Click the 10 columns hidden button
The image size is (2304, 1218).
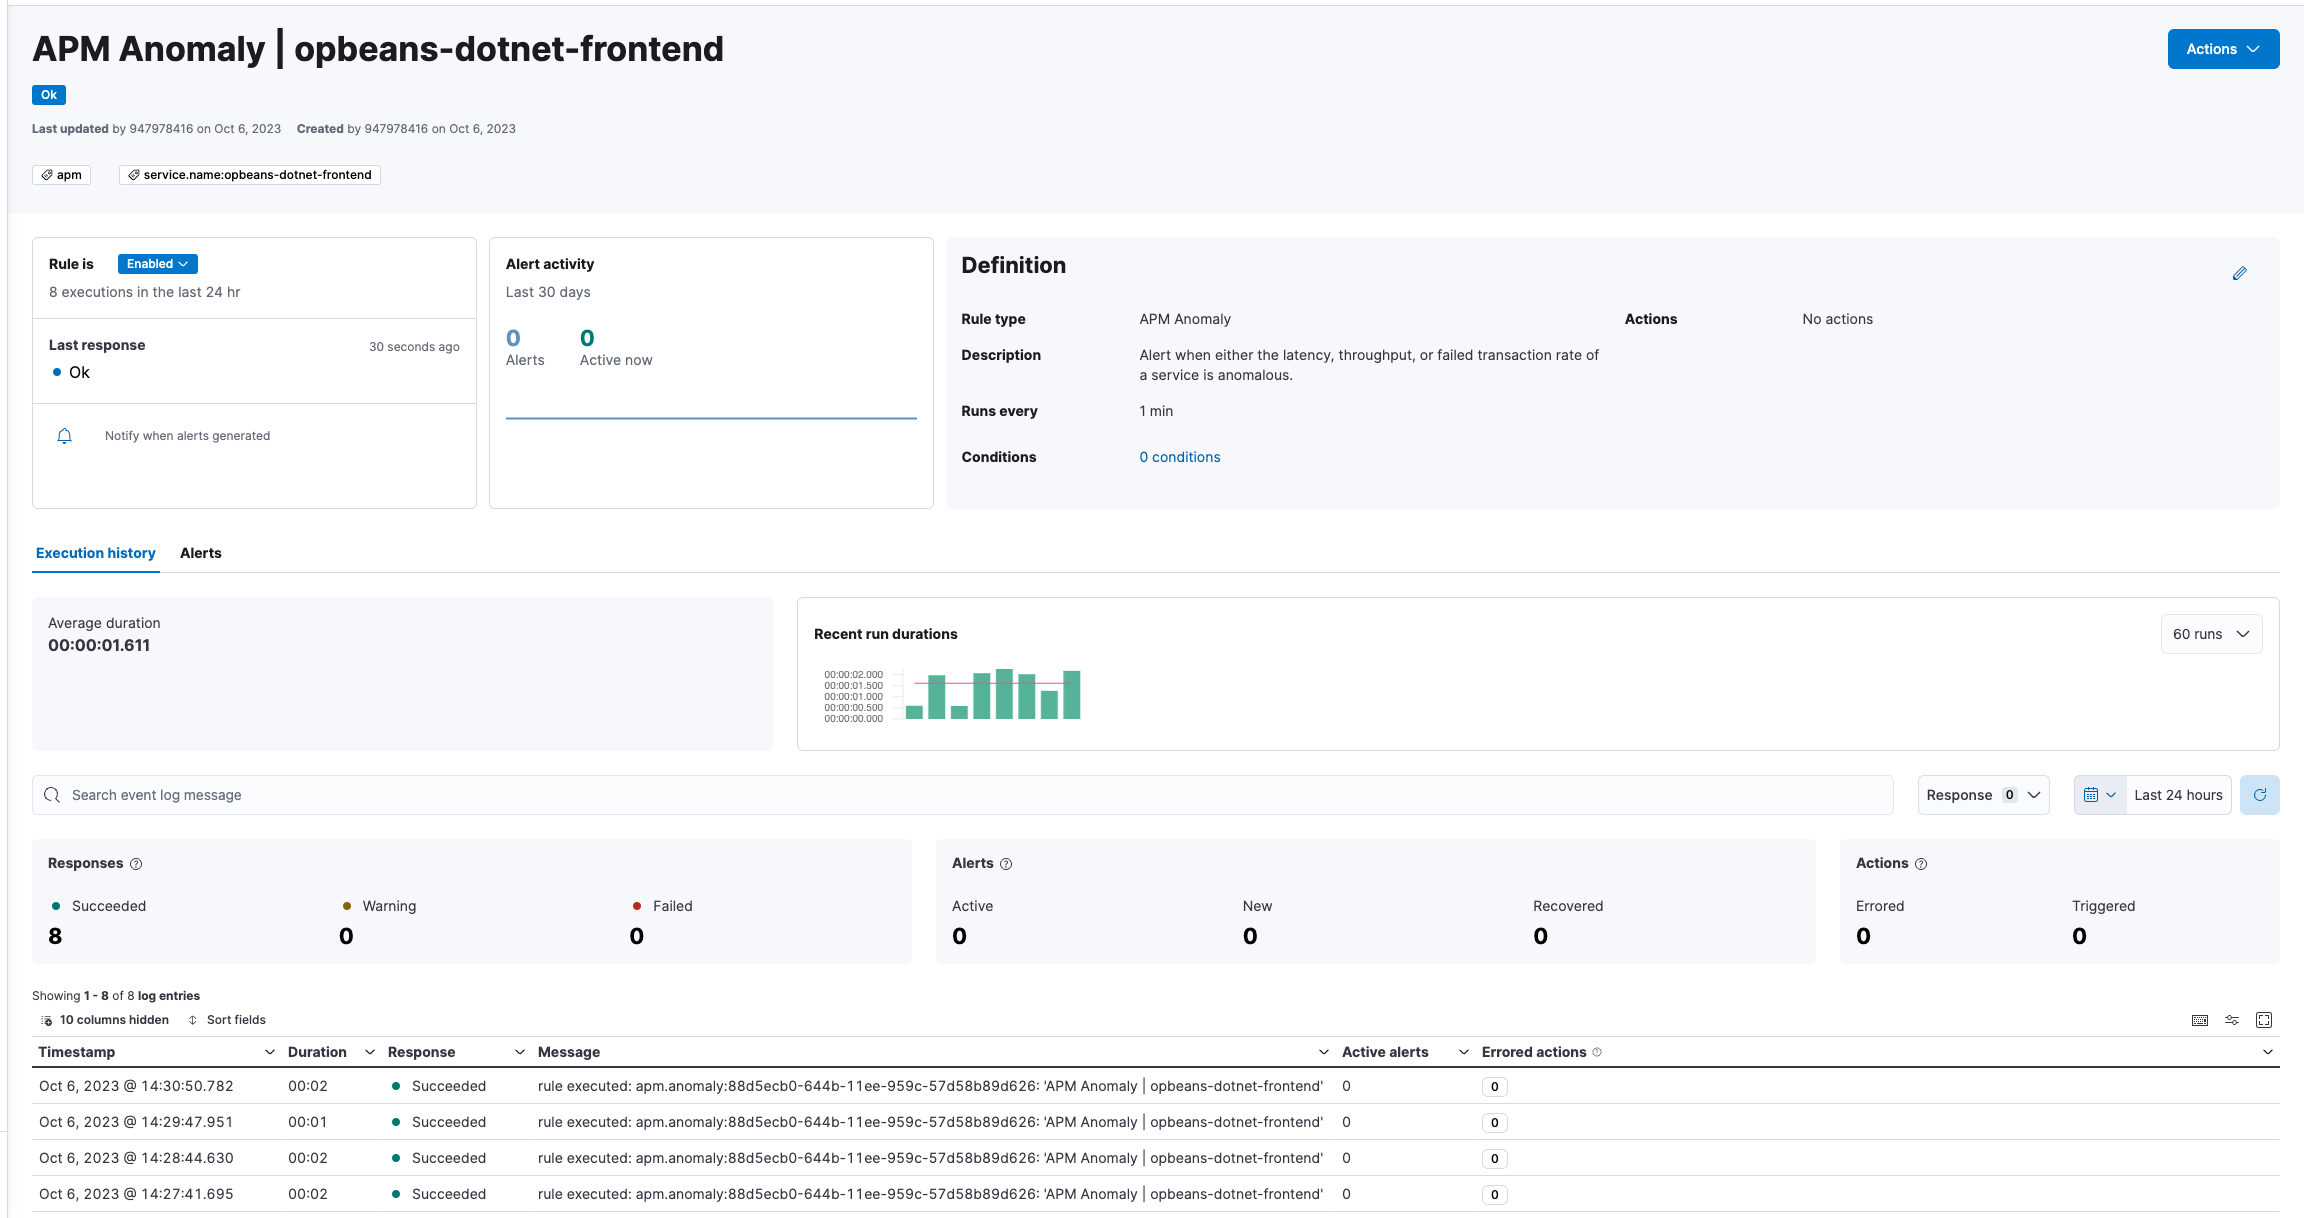pyautogui.click(x=105, y=1020)
